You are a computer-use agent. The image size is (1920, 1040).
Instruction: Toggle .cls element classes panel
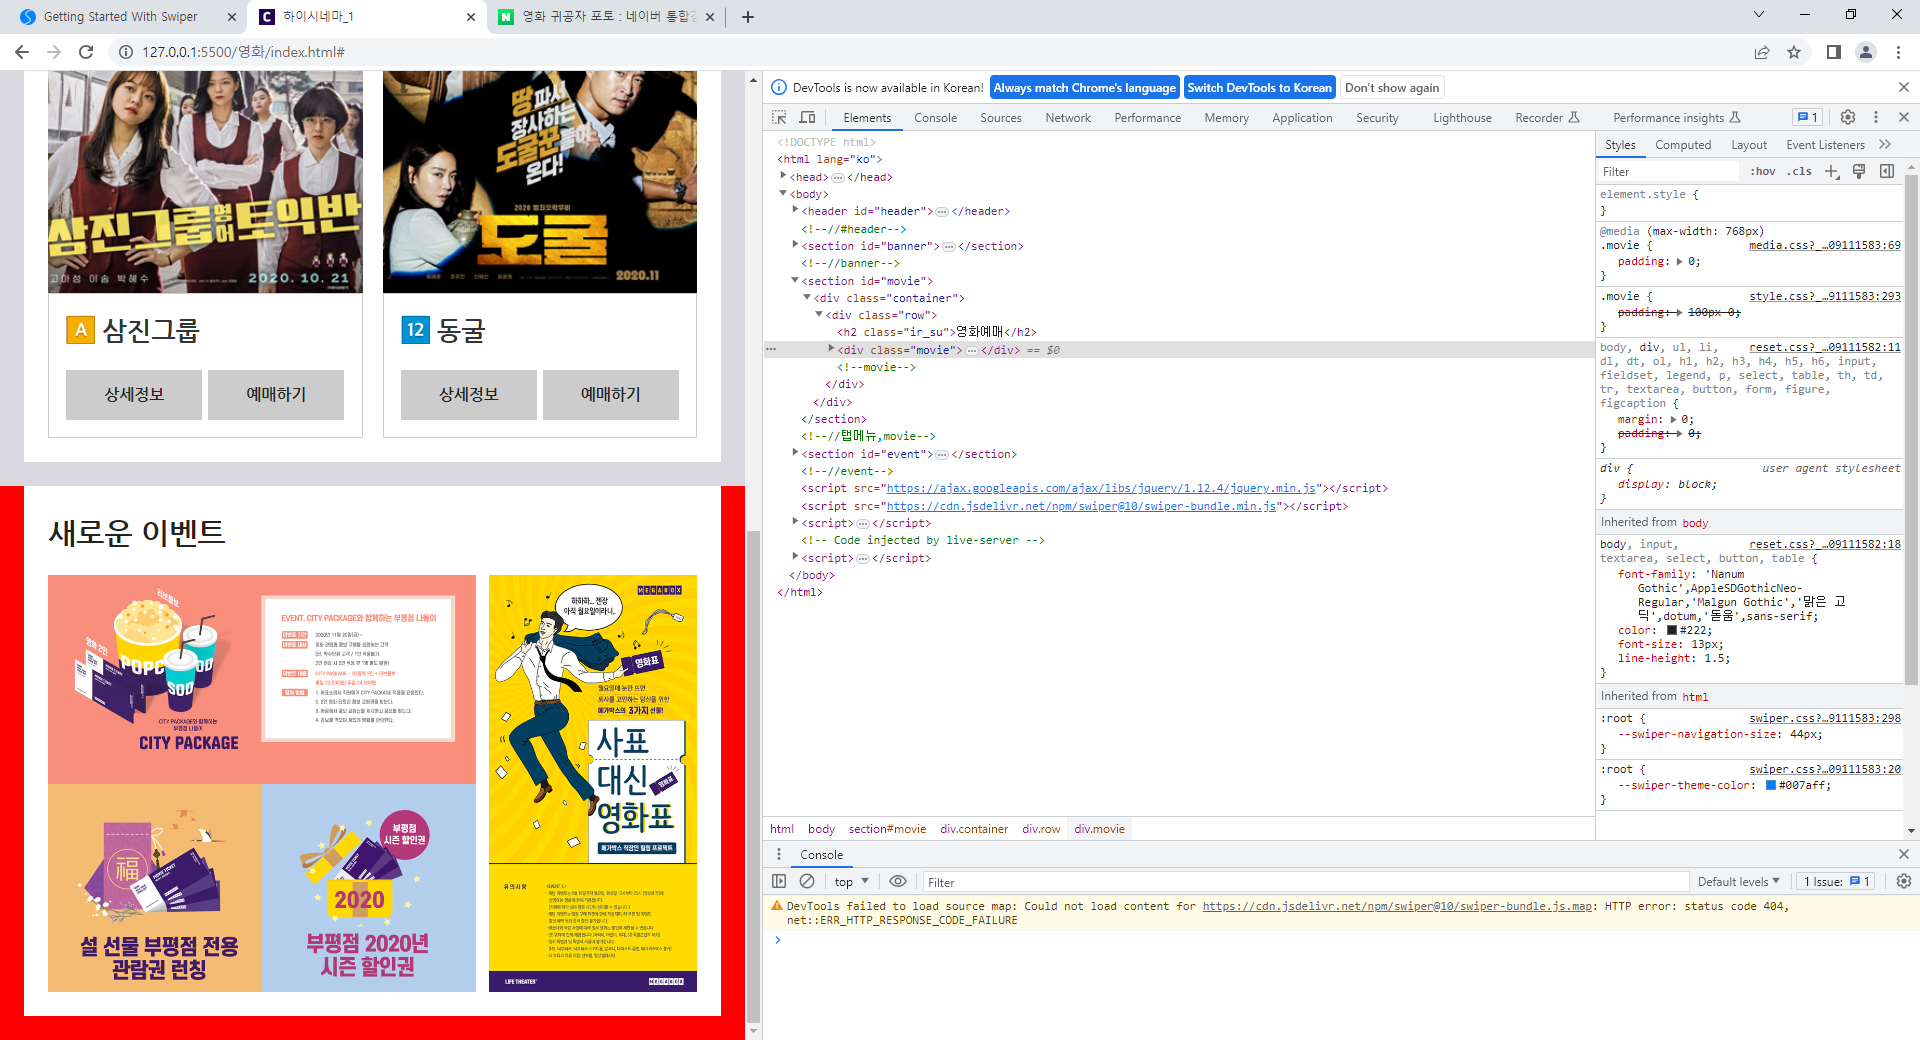point(1800,172)
